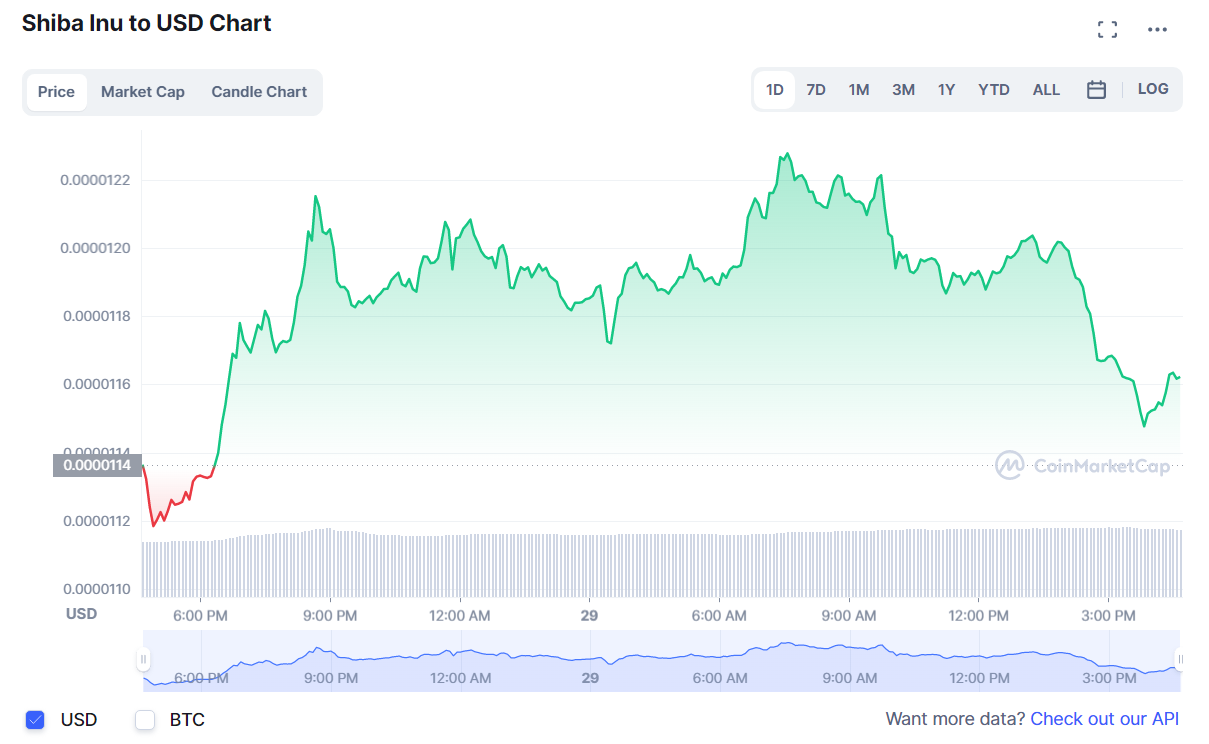Click the 0.0000116 y-axis label
This screenshot has width=1209, height=744.
tap(96, 384)
